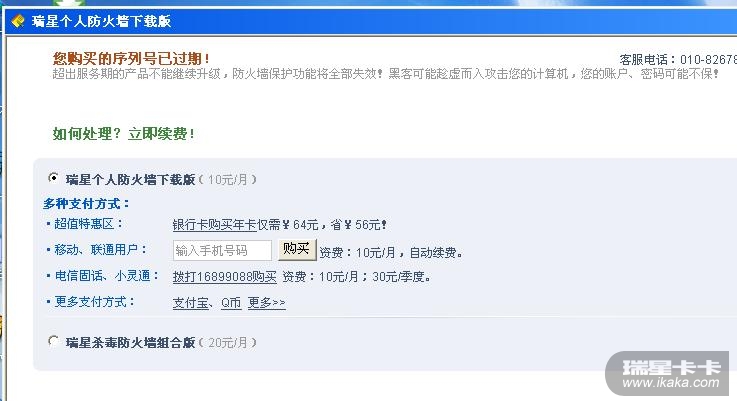The width and height of the screenshot is (737, 401).
Task: Click the 立即续费 heading text
Action: pyautogui.click(x=161, y=134)
